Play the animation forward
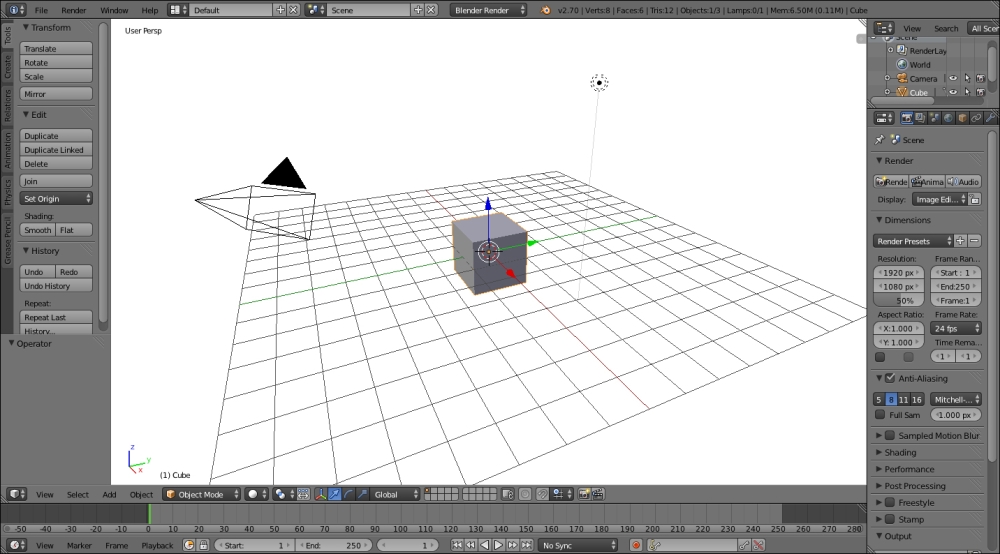The height and width of the screenshot is (554, 1000). (x=498, y=545)
